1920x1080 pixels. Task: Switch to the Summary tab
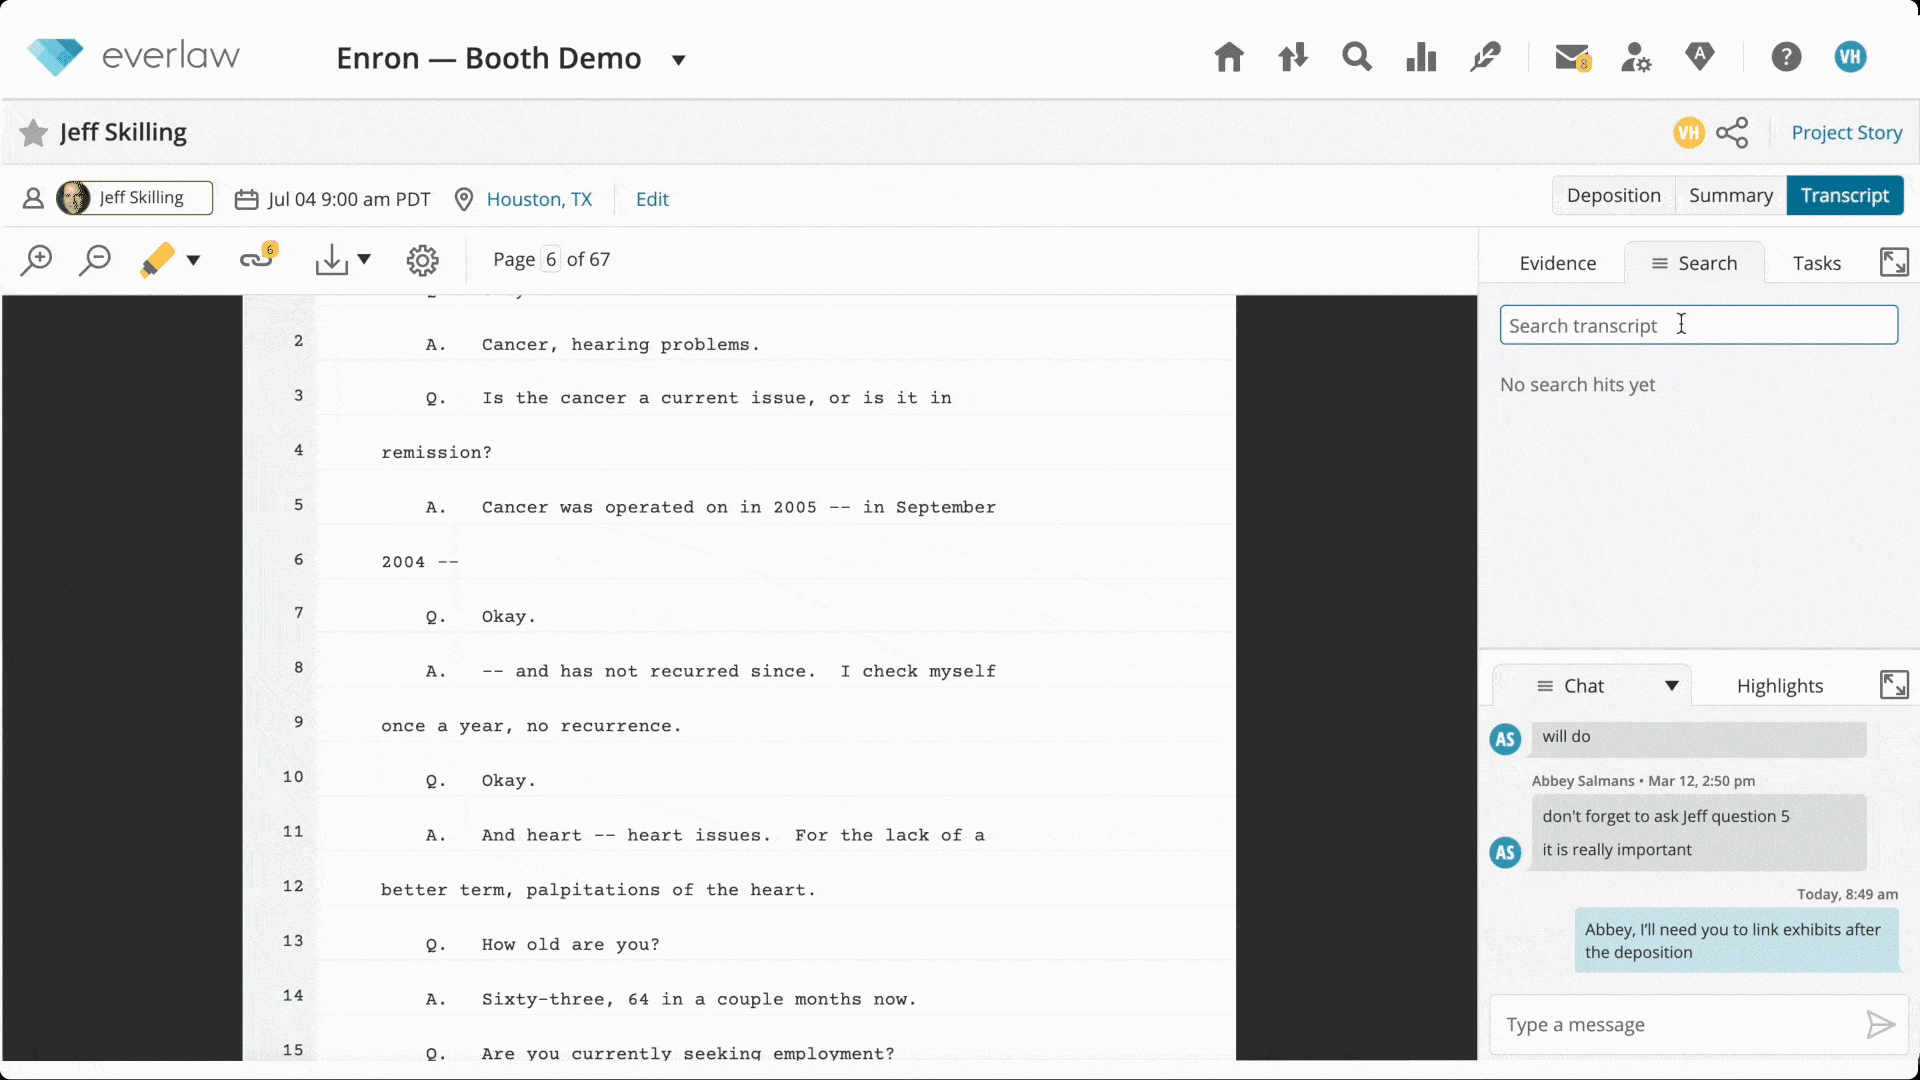[1730, 195]
